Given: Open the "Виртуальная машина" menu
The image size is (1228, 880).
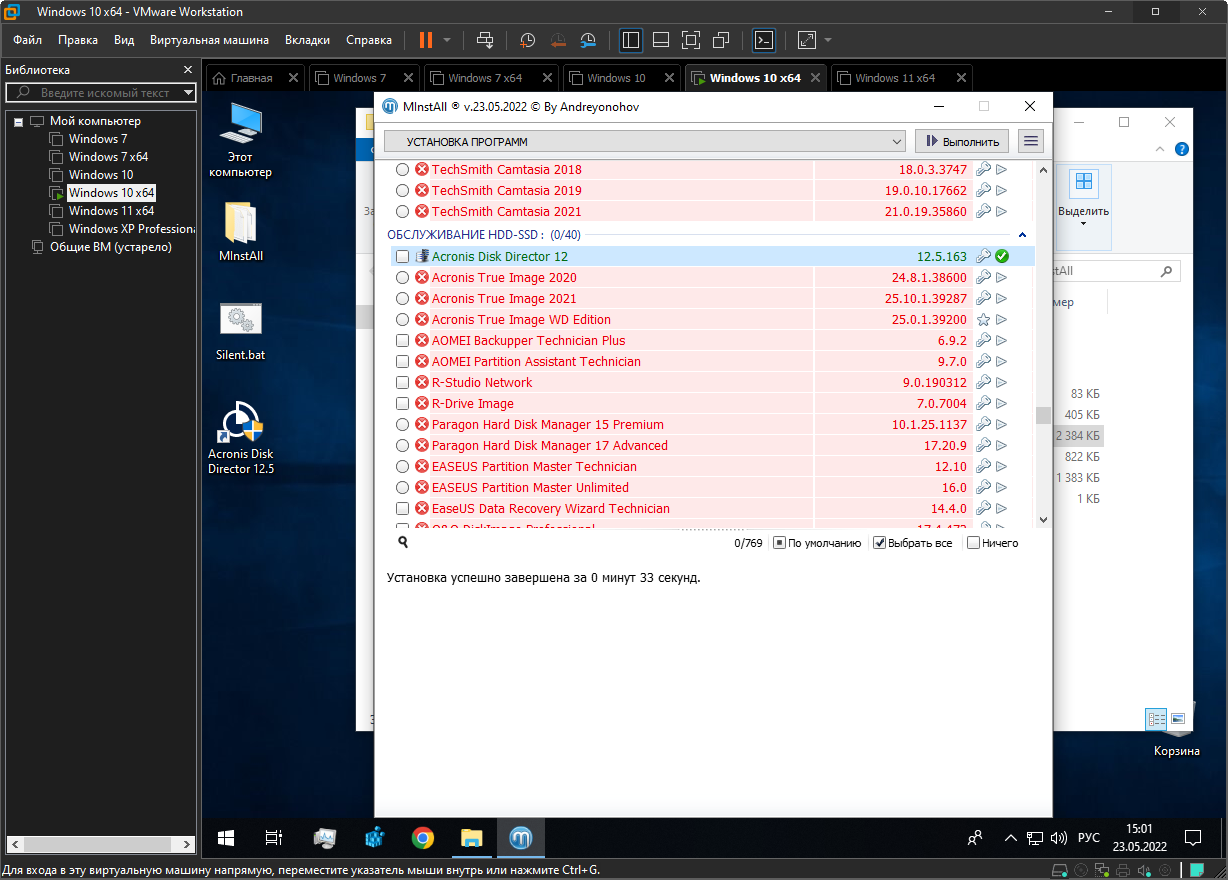Looking at the screenshot, I should click(x=209, y=40).
